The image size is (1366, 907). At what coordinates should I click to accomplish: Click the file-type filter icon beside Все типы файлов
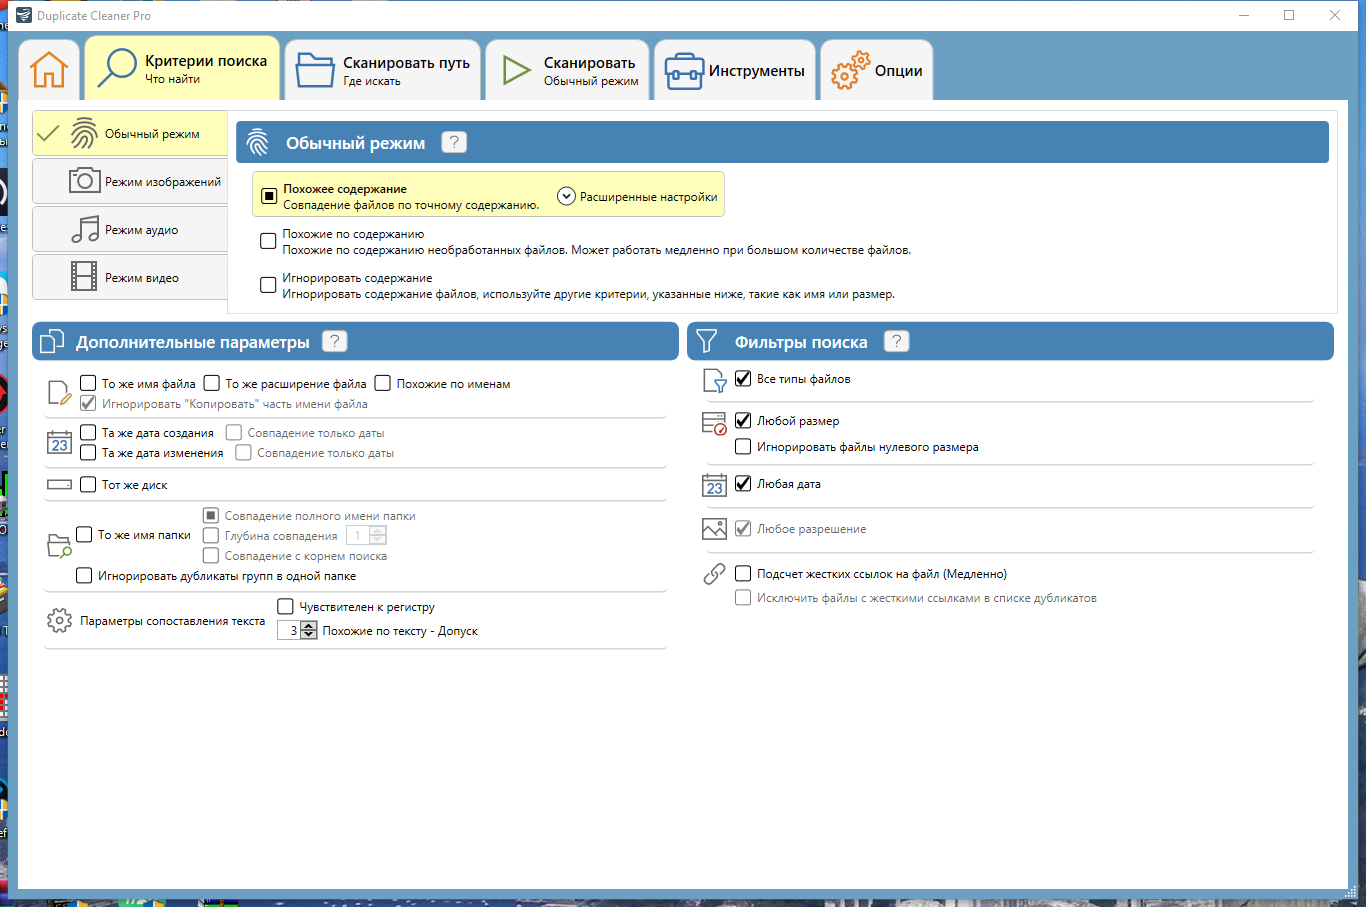click(714, 380)
